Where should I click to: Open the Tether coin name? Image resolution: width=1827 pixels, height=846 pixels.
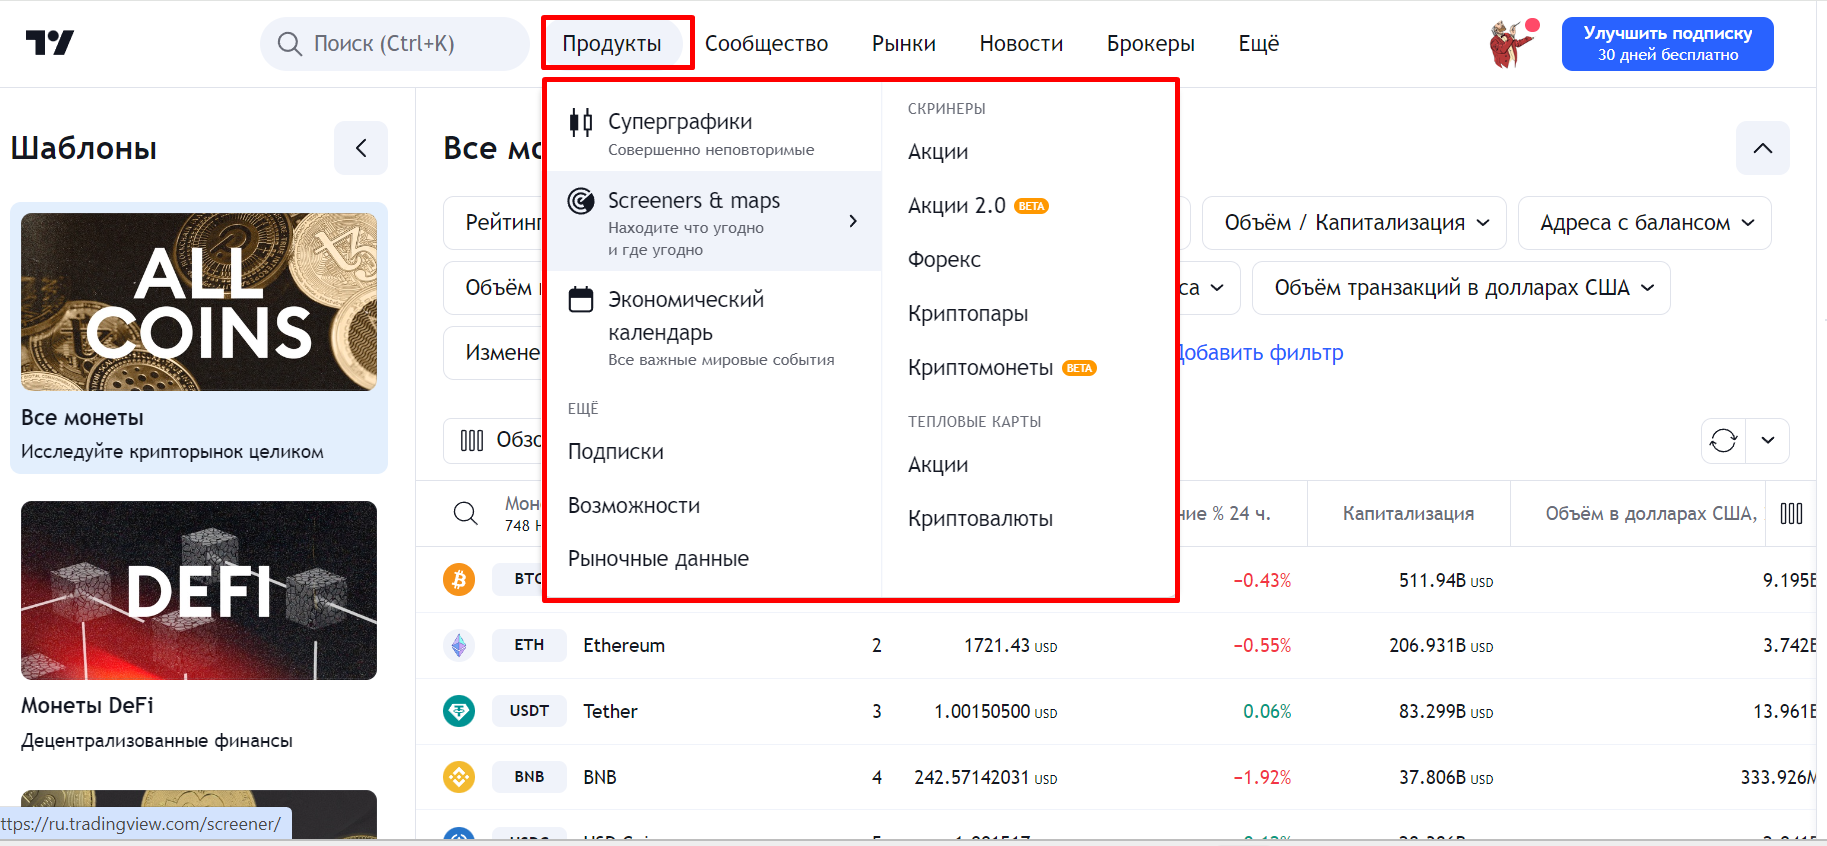pos(610,712)
